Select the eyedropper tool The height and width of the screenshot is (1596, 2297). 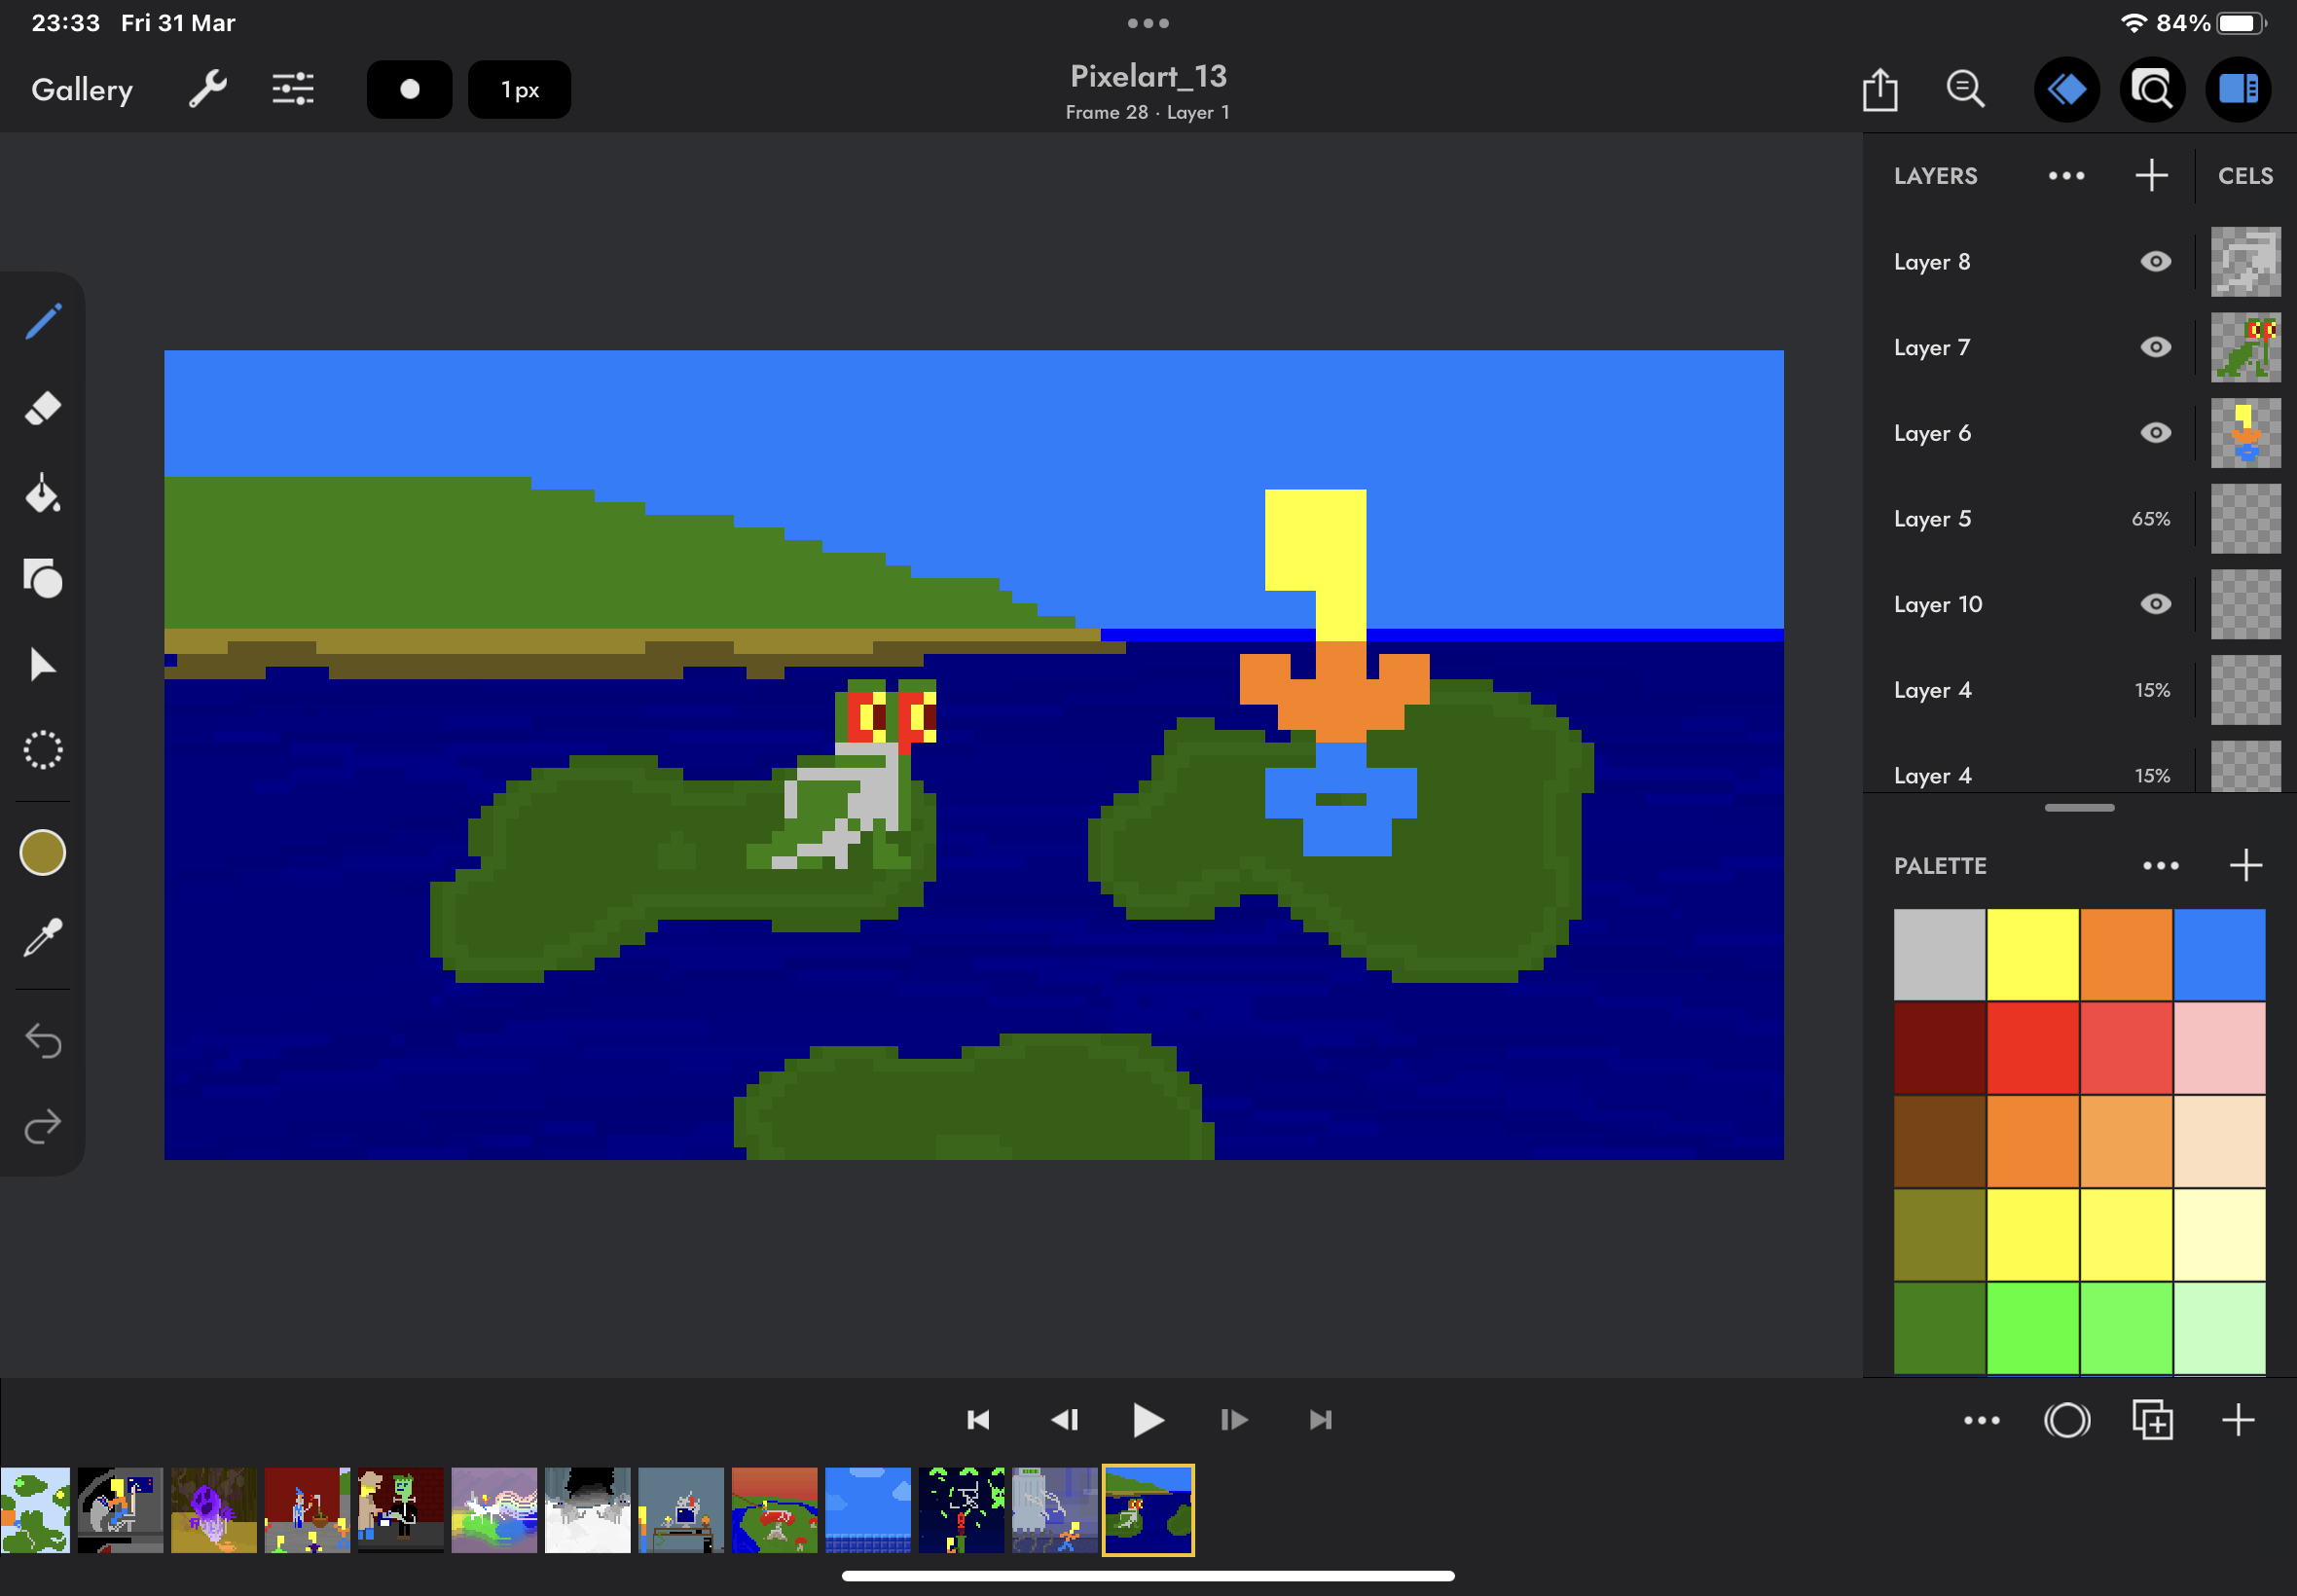(x=43, y=938)
